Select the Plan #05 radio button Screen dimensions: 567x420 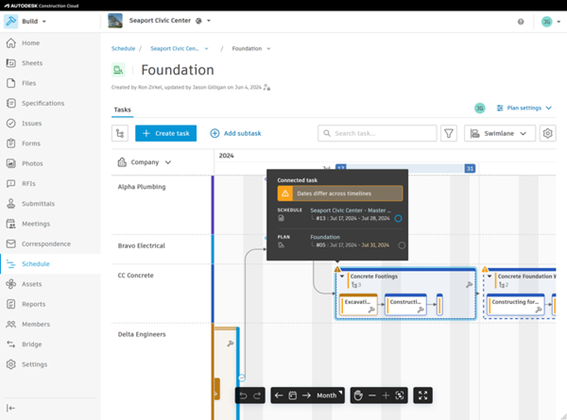click(401, 245)
